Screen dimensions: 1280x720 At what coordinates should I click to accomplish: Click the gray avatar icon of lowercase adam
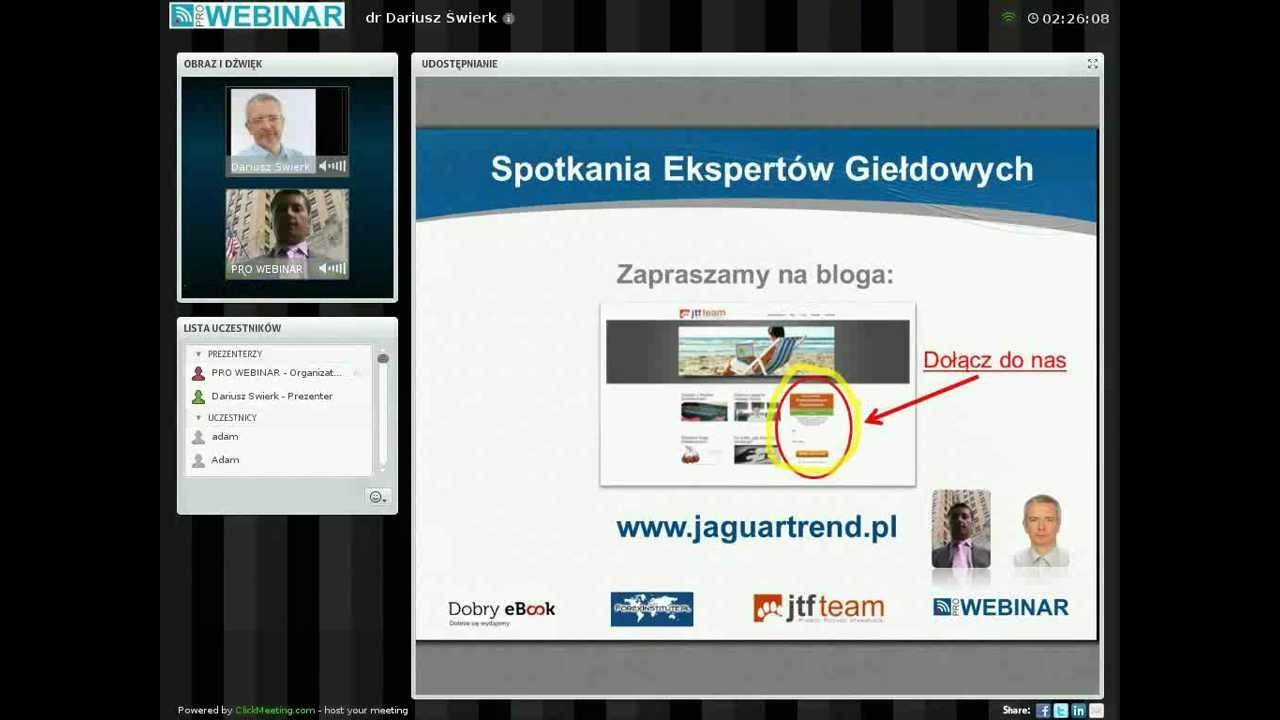pos(198,437)
